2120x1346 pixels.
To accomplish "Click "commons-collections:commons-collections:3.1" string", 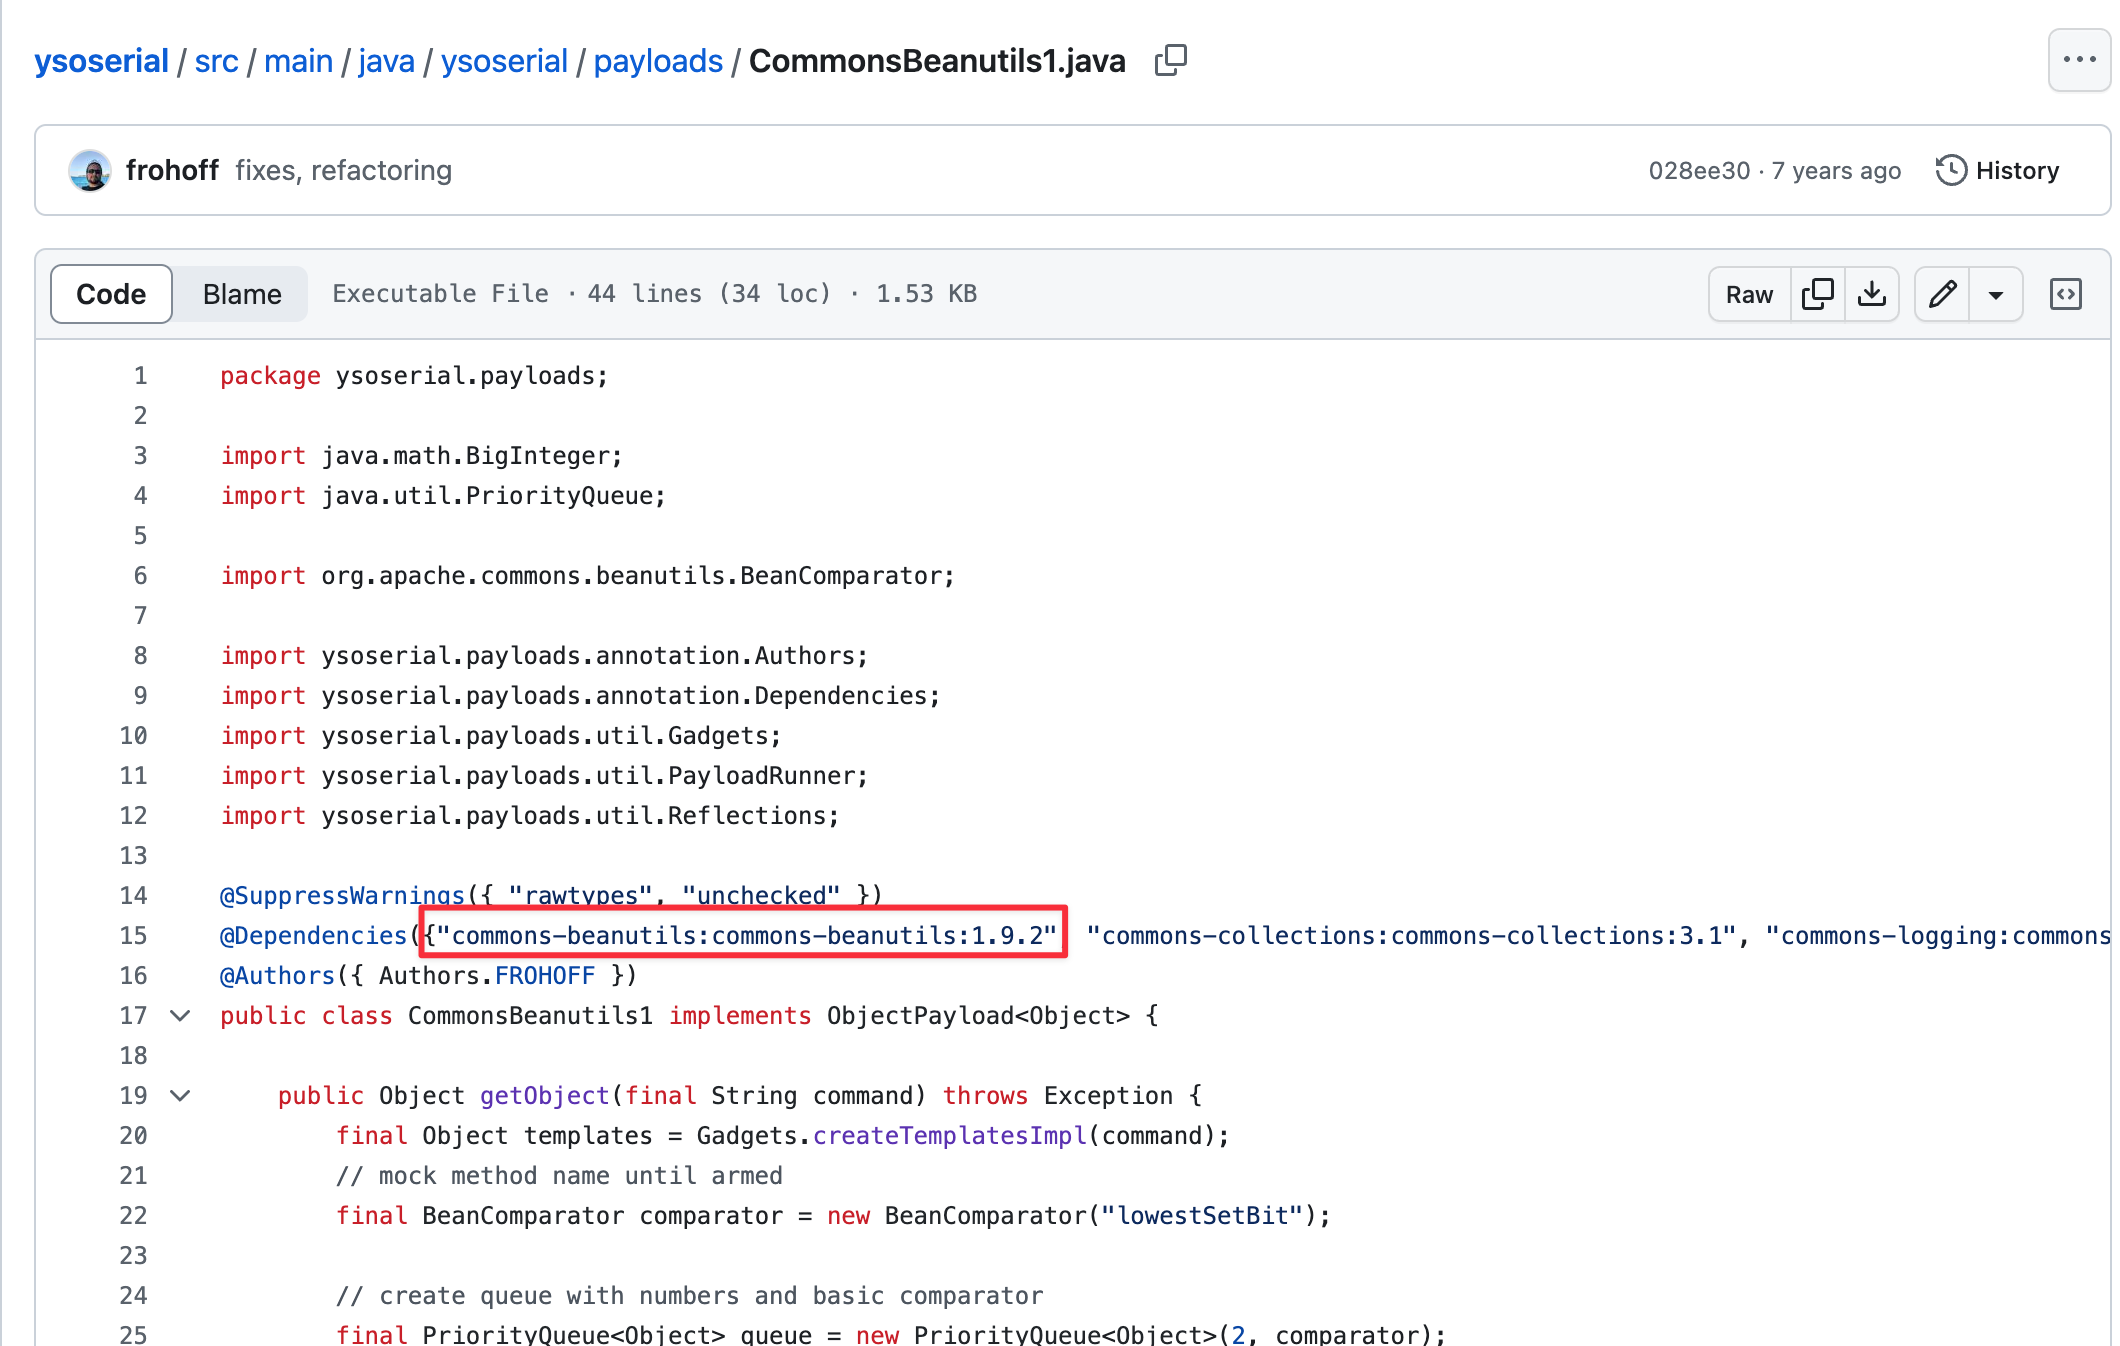I will point(1410,936).
